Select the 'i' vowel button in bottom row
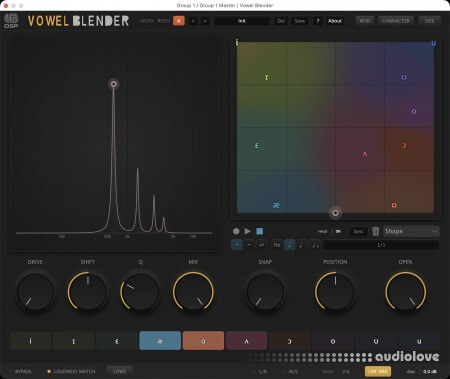450x379 pixels. coord(31,341)
